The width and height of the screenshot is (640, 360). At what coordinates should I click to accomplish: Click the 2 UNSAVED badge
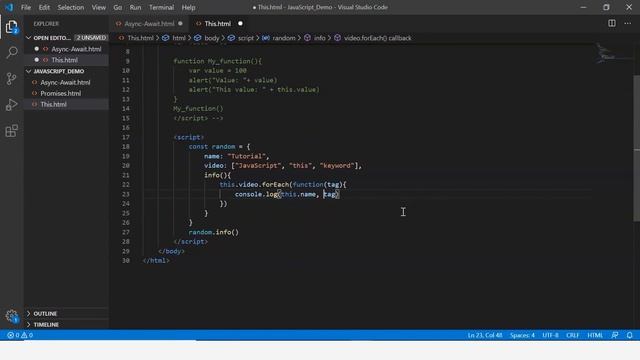(91, 38)
